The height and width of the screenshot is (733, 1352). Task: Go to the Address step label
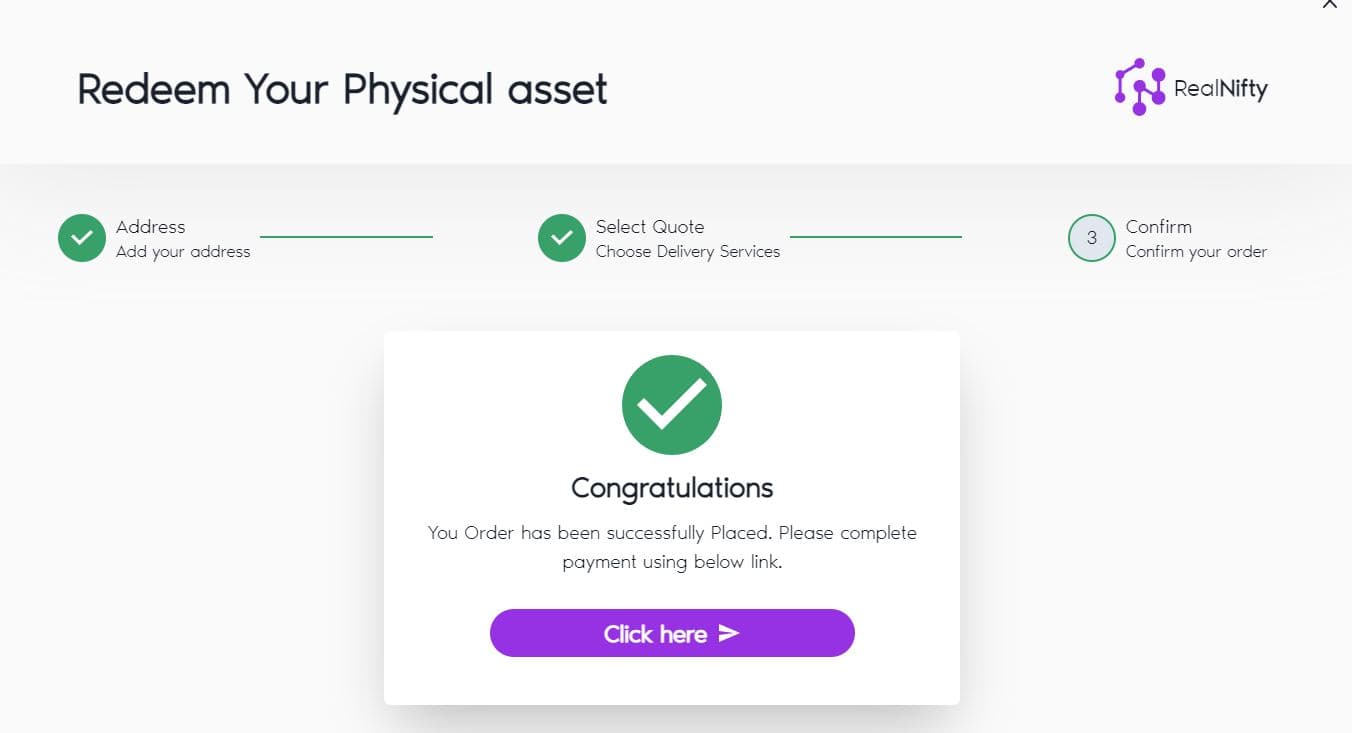click(x=151, y=227)
